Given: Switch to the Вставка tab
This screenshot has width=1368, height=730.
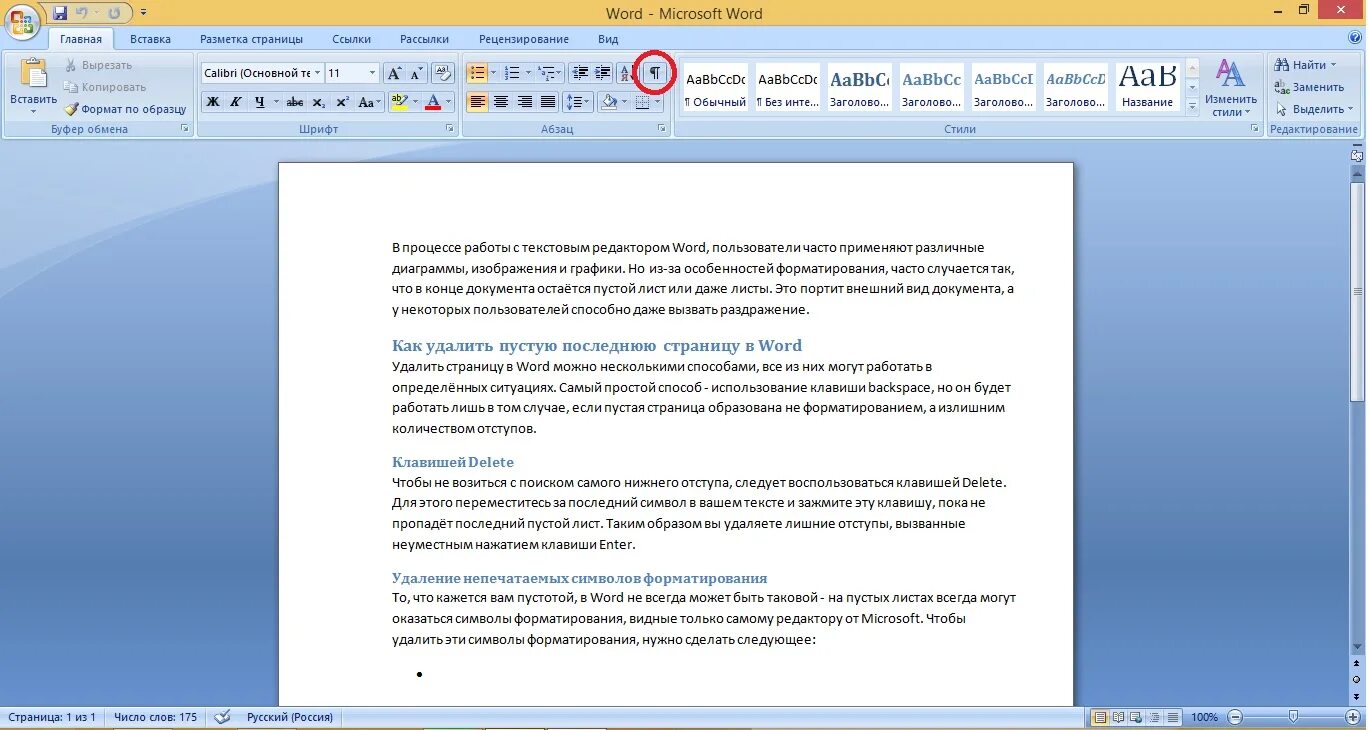Looking at the screenshot, I should click(x=150, y=39).
